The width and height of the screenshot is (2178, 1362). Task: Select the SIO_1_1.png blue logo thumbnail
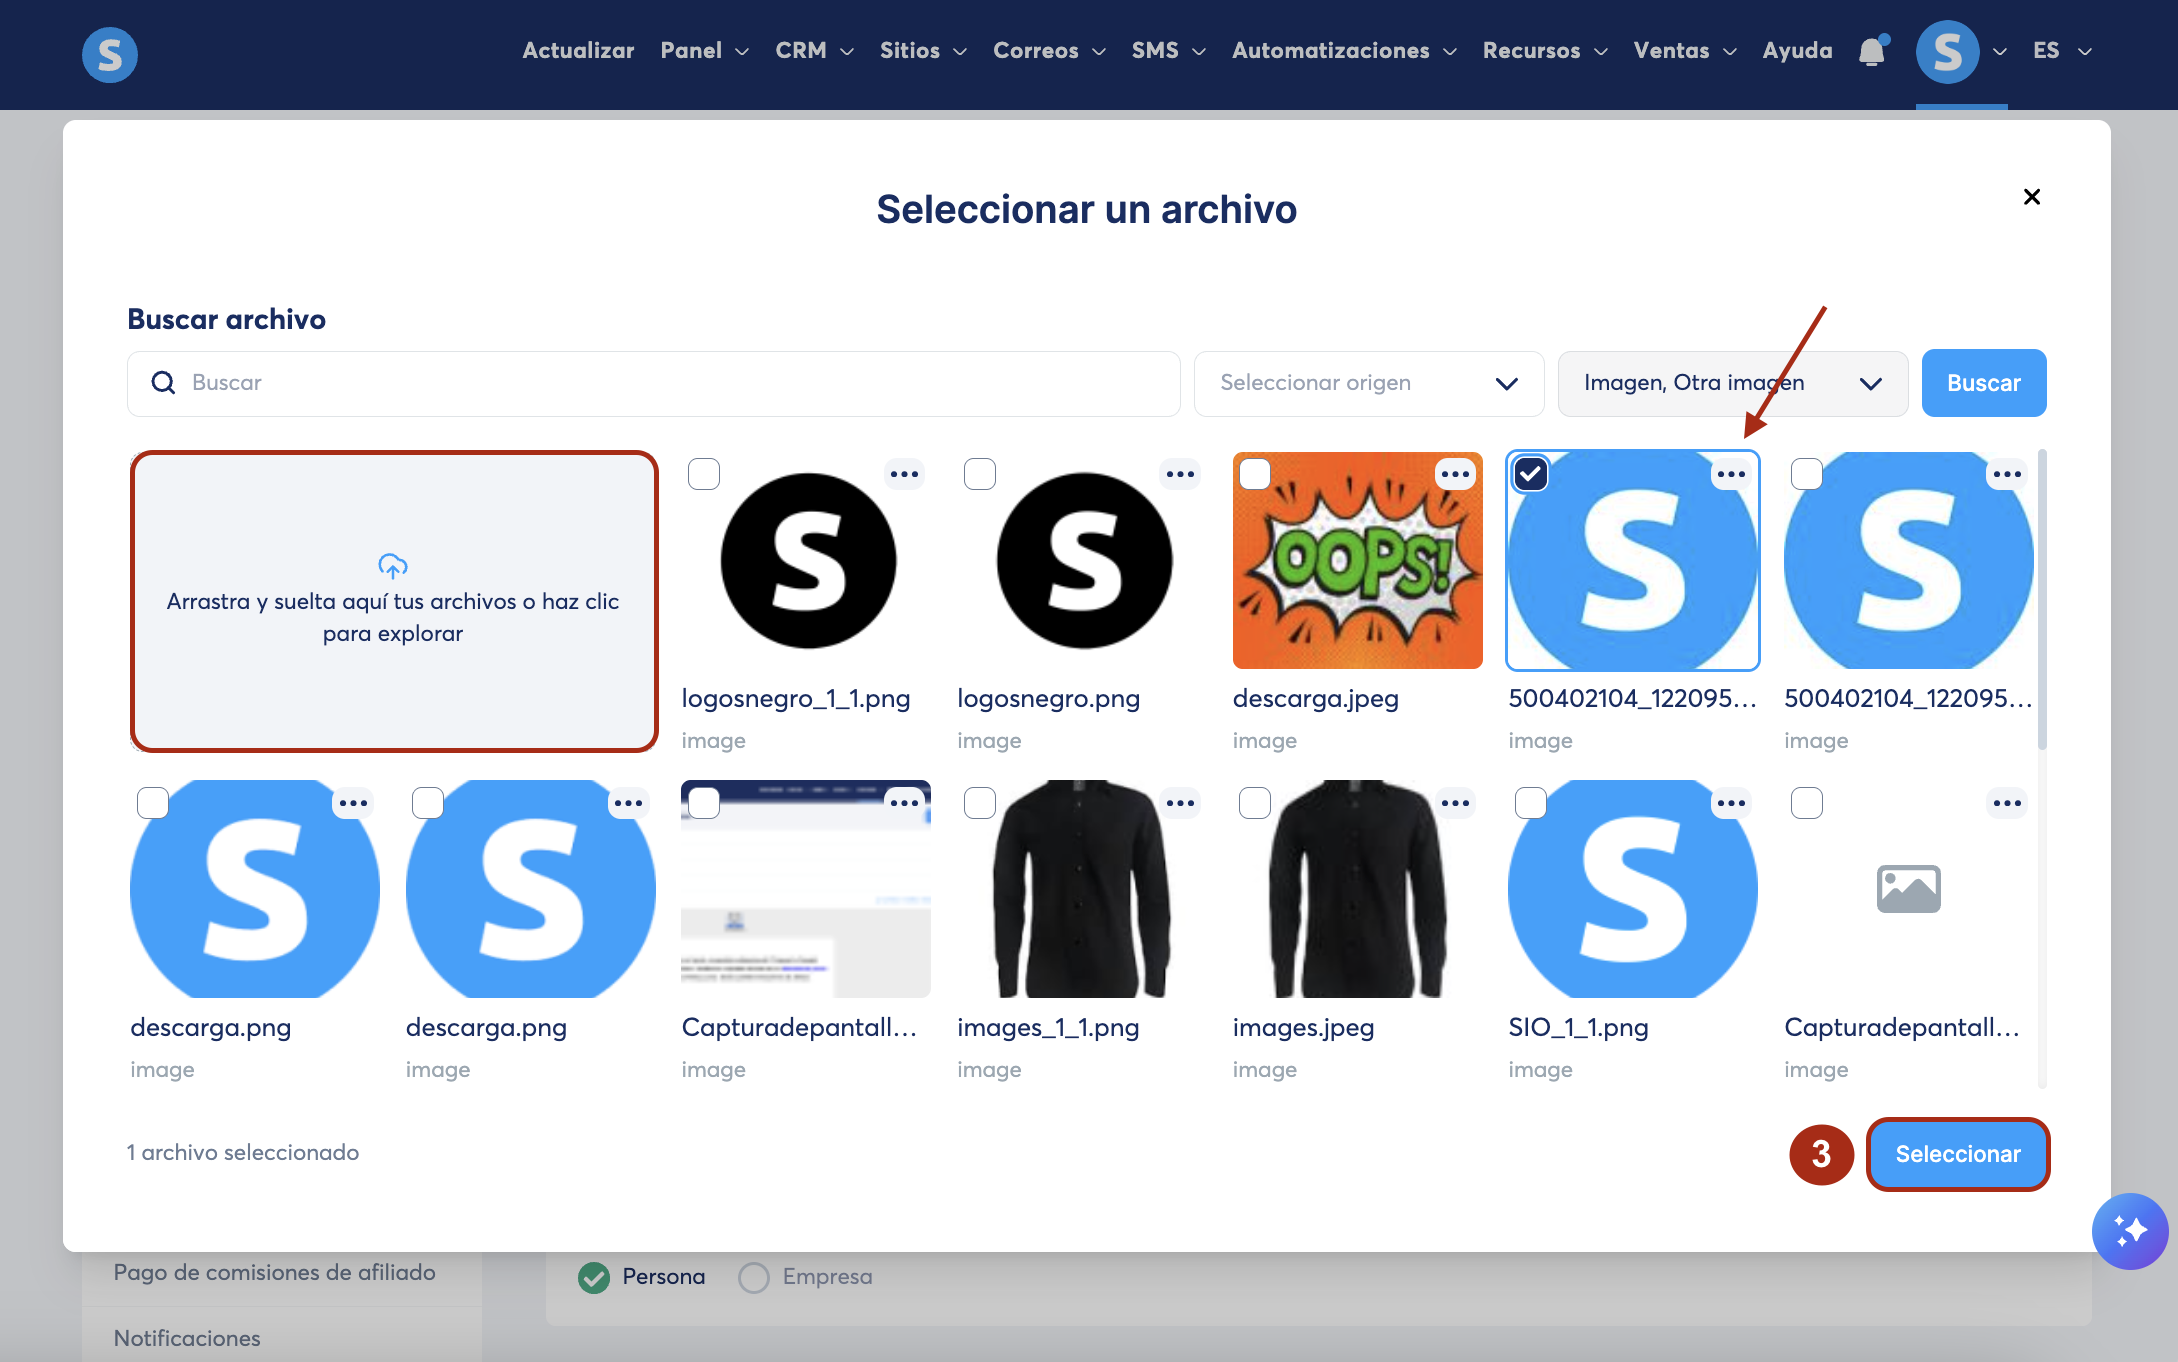click(1633, 889)
